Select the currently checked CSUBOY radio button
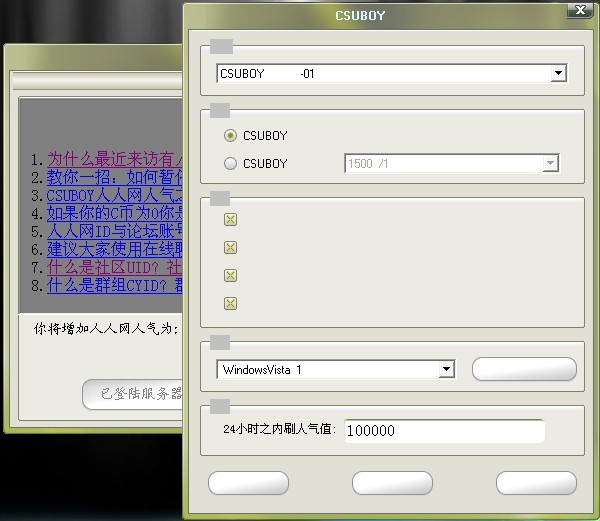600x521 pixels. click(230, 135)
